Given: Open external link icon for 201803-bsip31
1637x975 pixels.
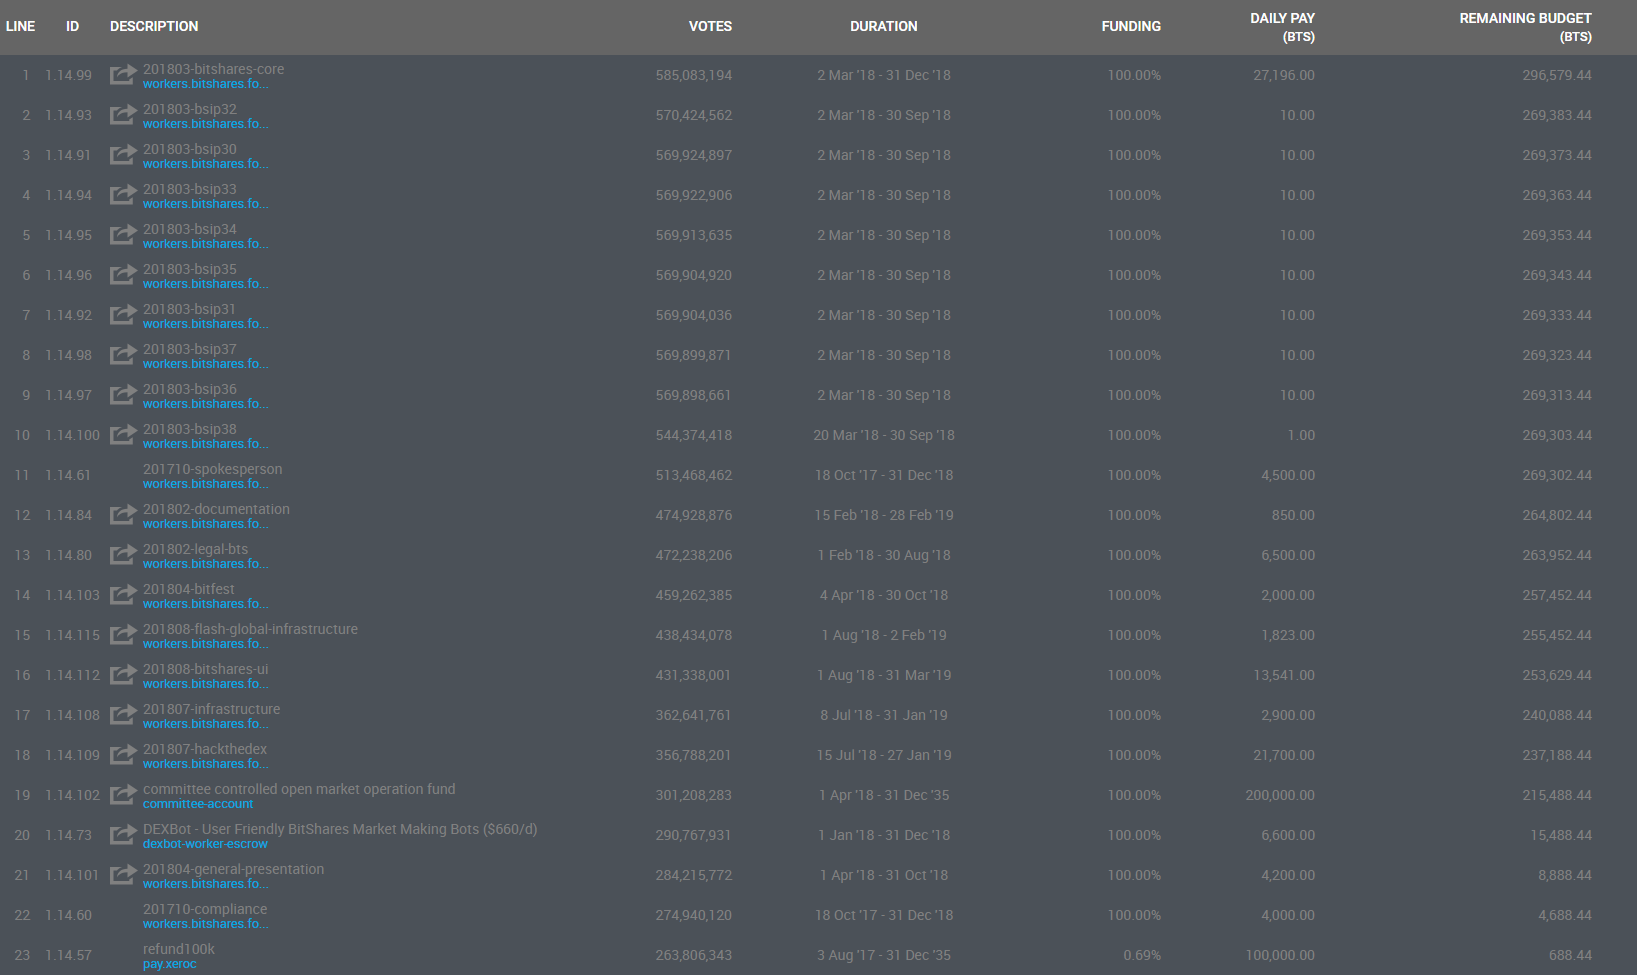Looking at the screenshot, I should click(123, 315).
